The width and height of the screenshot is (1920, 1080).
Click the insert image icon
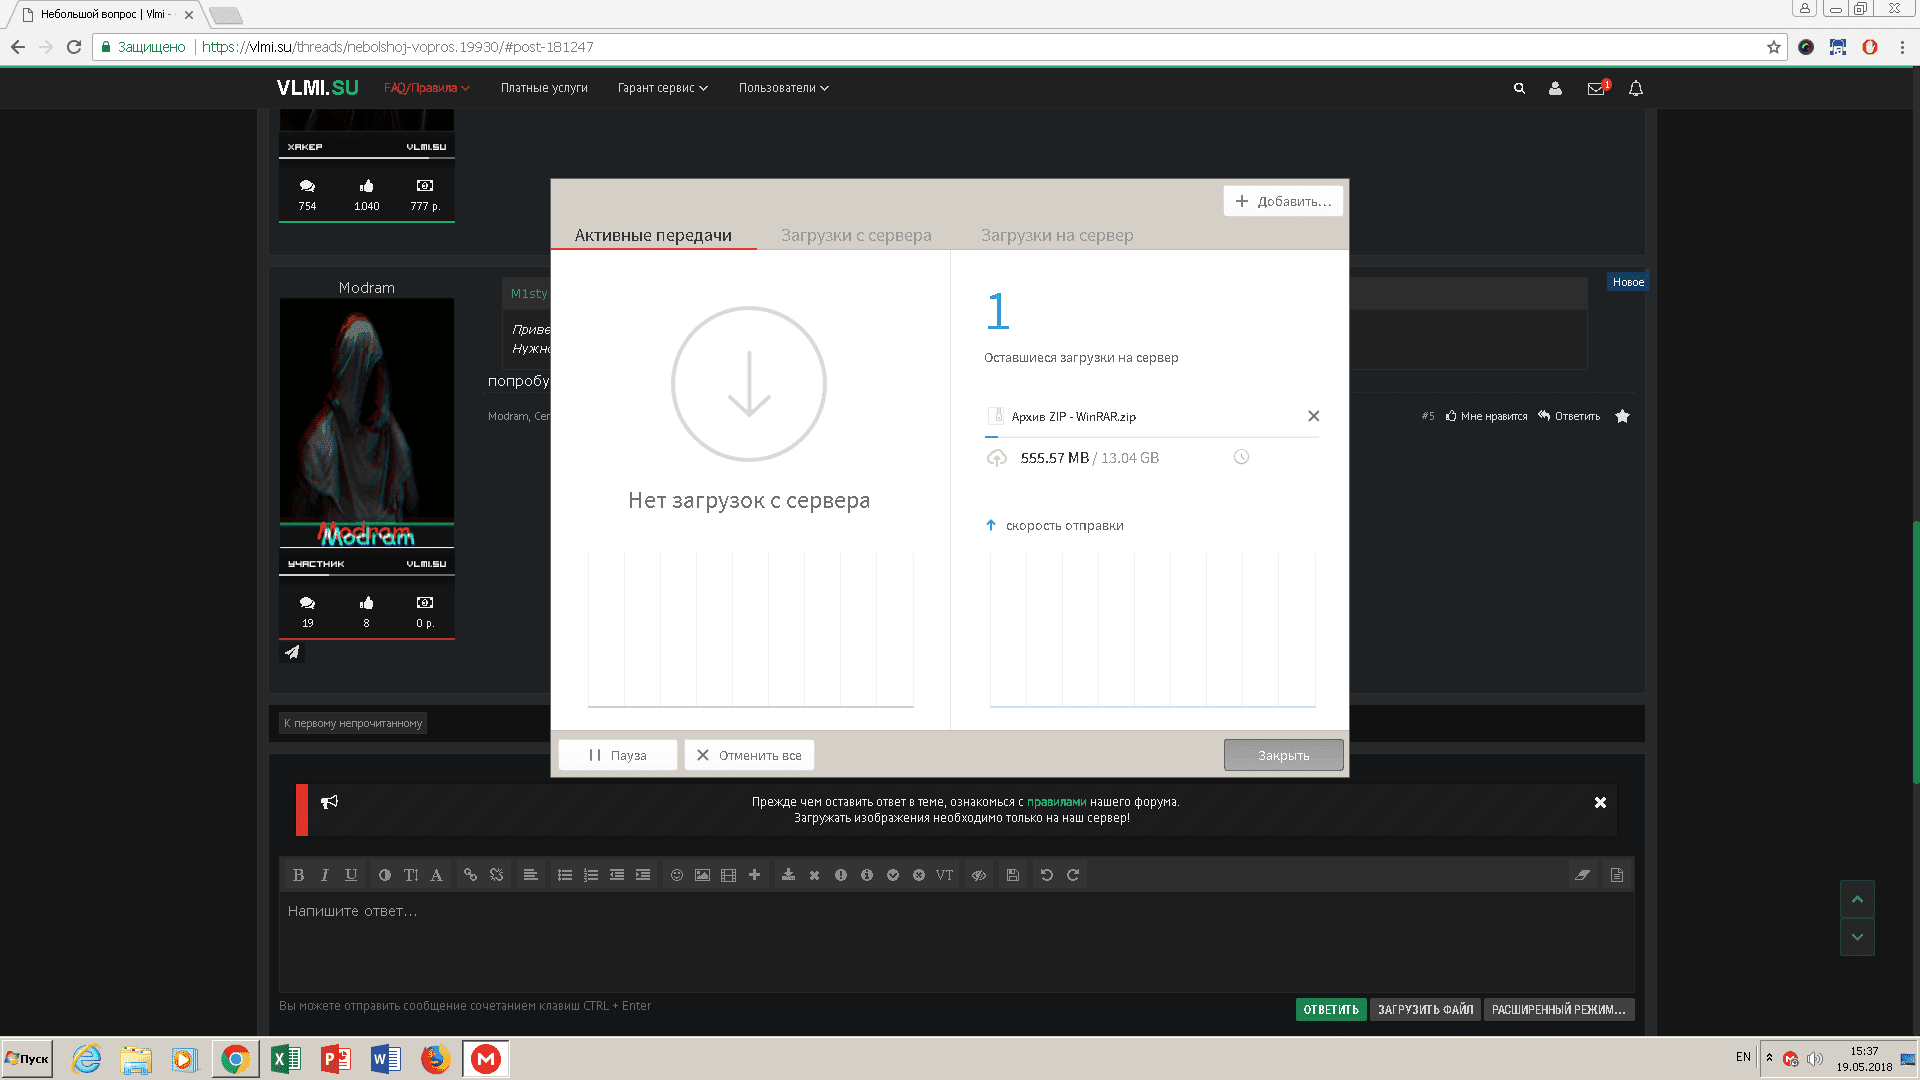point(703,875)
